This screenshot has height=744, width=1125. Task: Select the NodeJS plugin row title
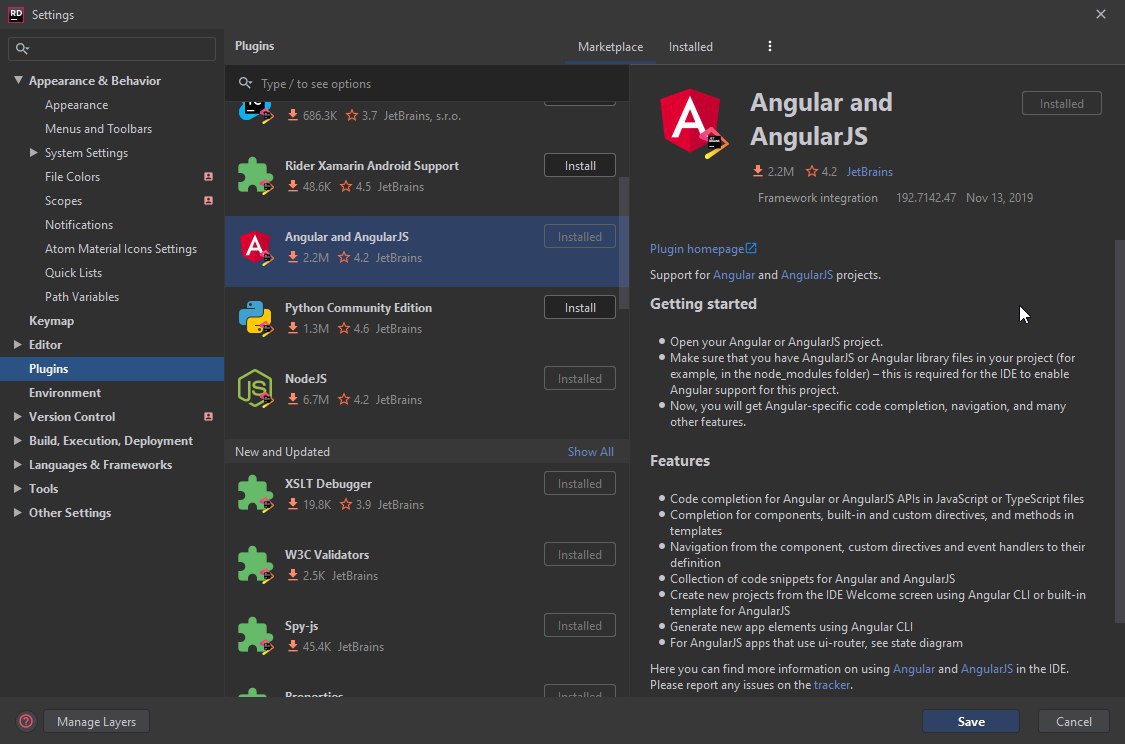tap(306, 379)
